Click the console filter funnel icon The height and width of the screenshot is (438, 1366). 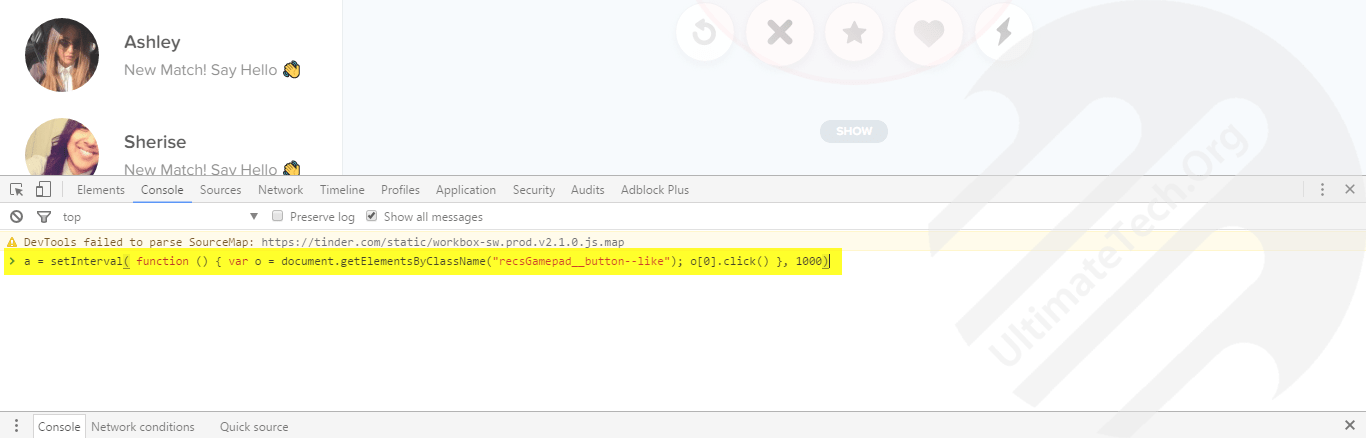coord(44,217)
